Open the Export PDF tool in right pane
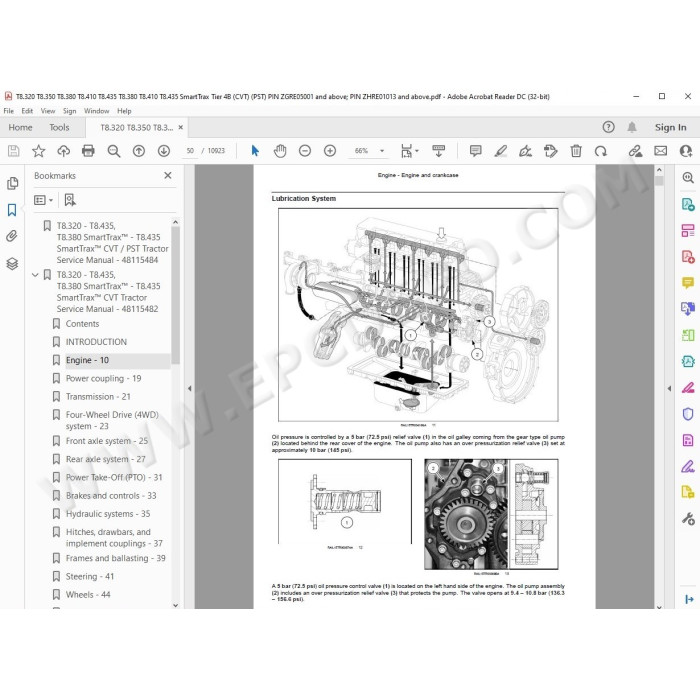The height and width of the screenshot is (700, 700). point(688,205)
